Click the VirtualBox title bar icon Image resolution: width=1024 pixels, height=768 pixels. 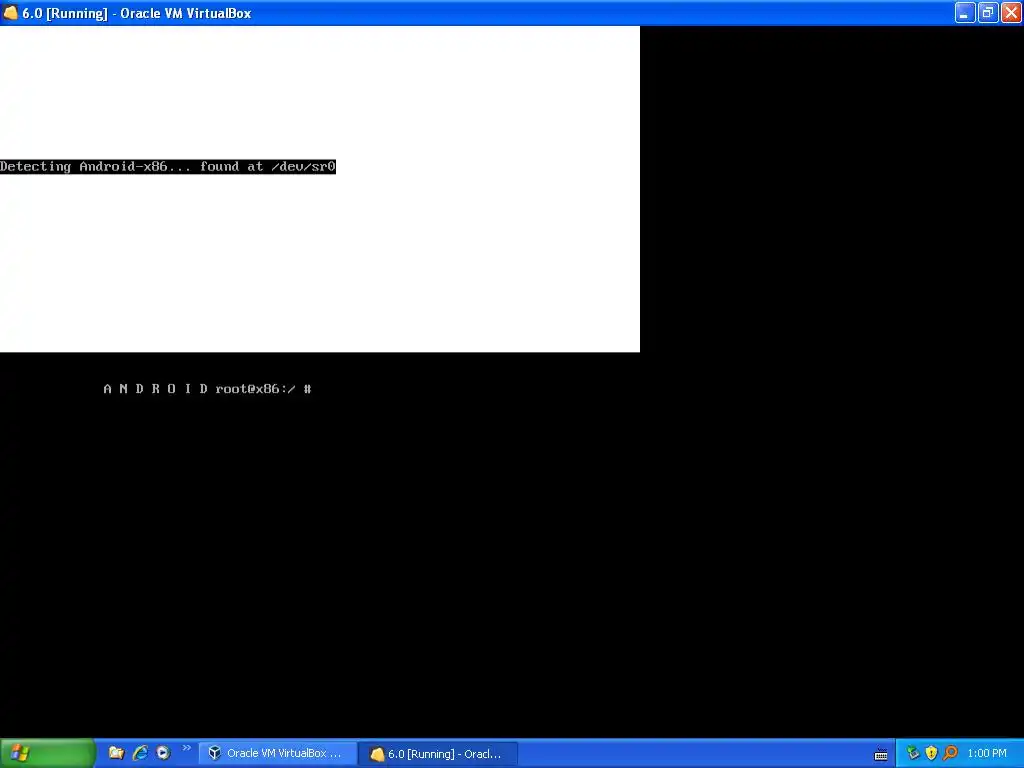pos(10,12)
